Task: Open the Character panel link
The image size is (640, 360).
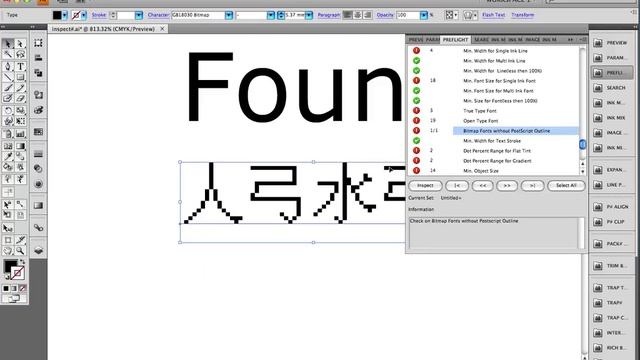Action: tap(158, 15)
